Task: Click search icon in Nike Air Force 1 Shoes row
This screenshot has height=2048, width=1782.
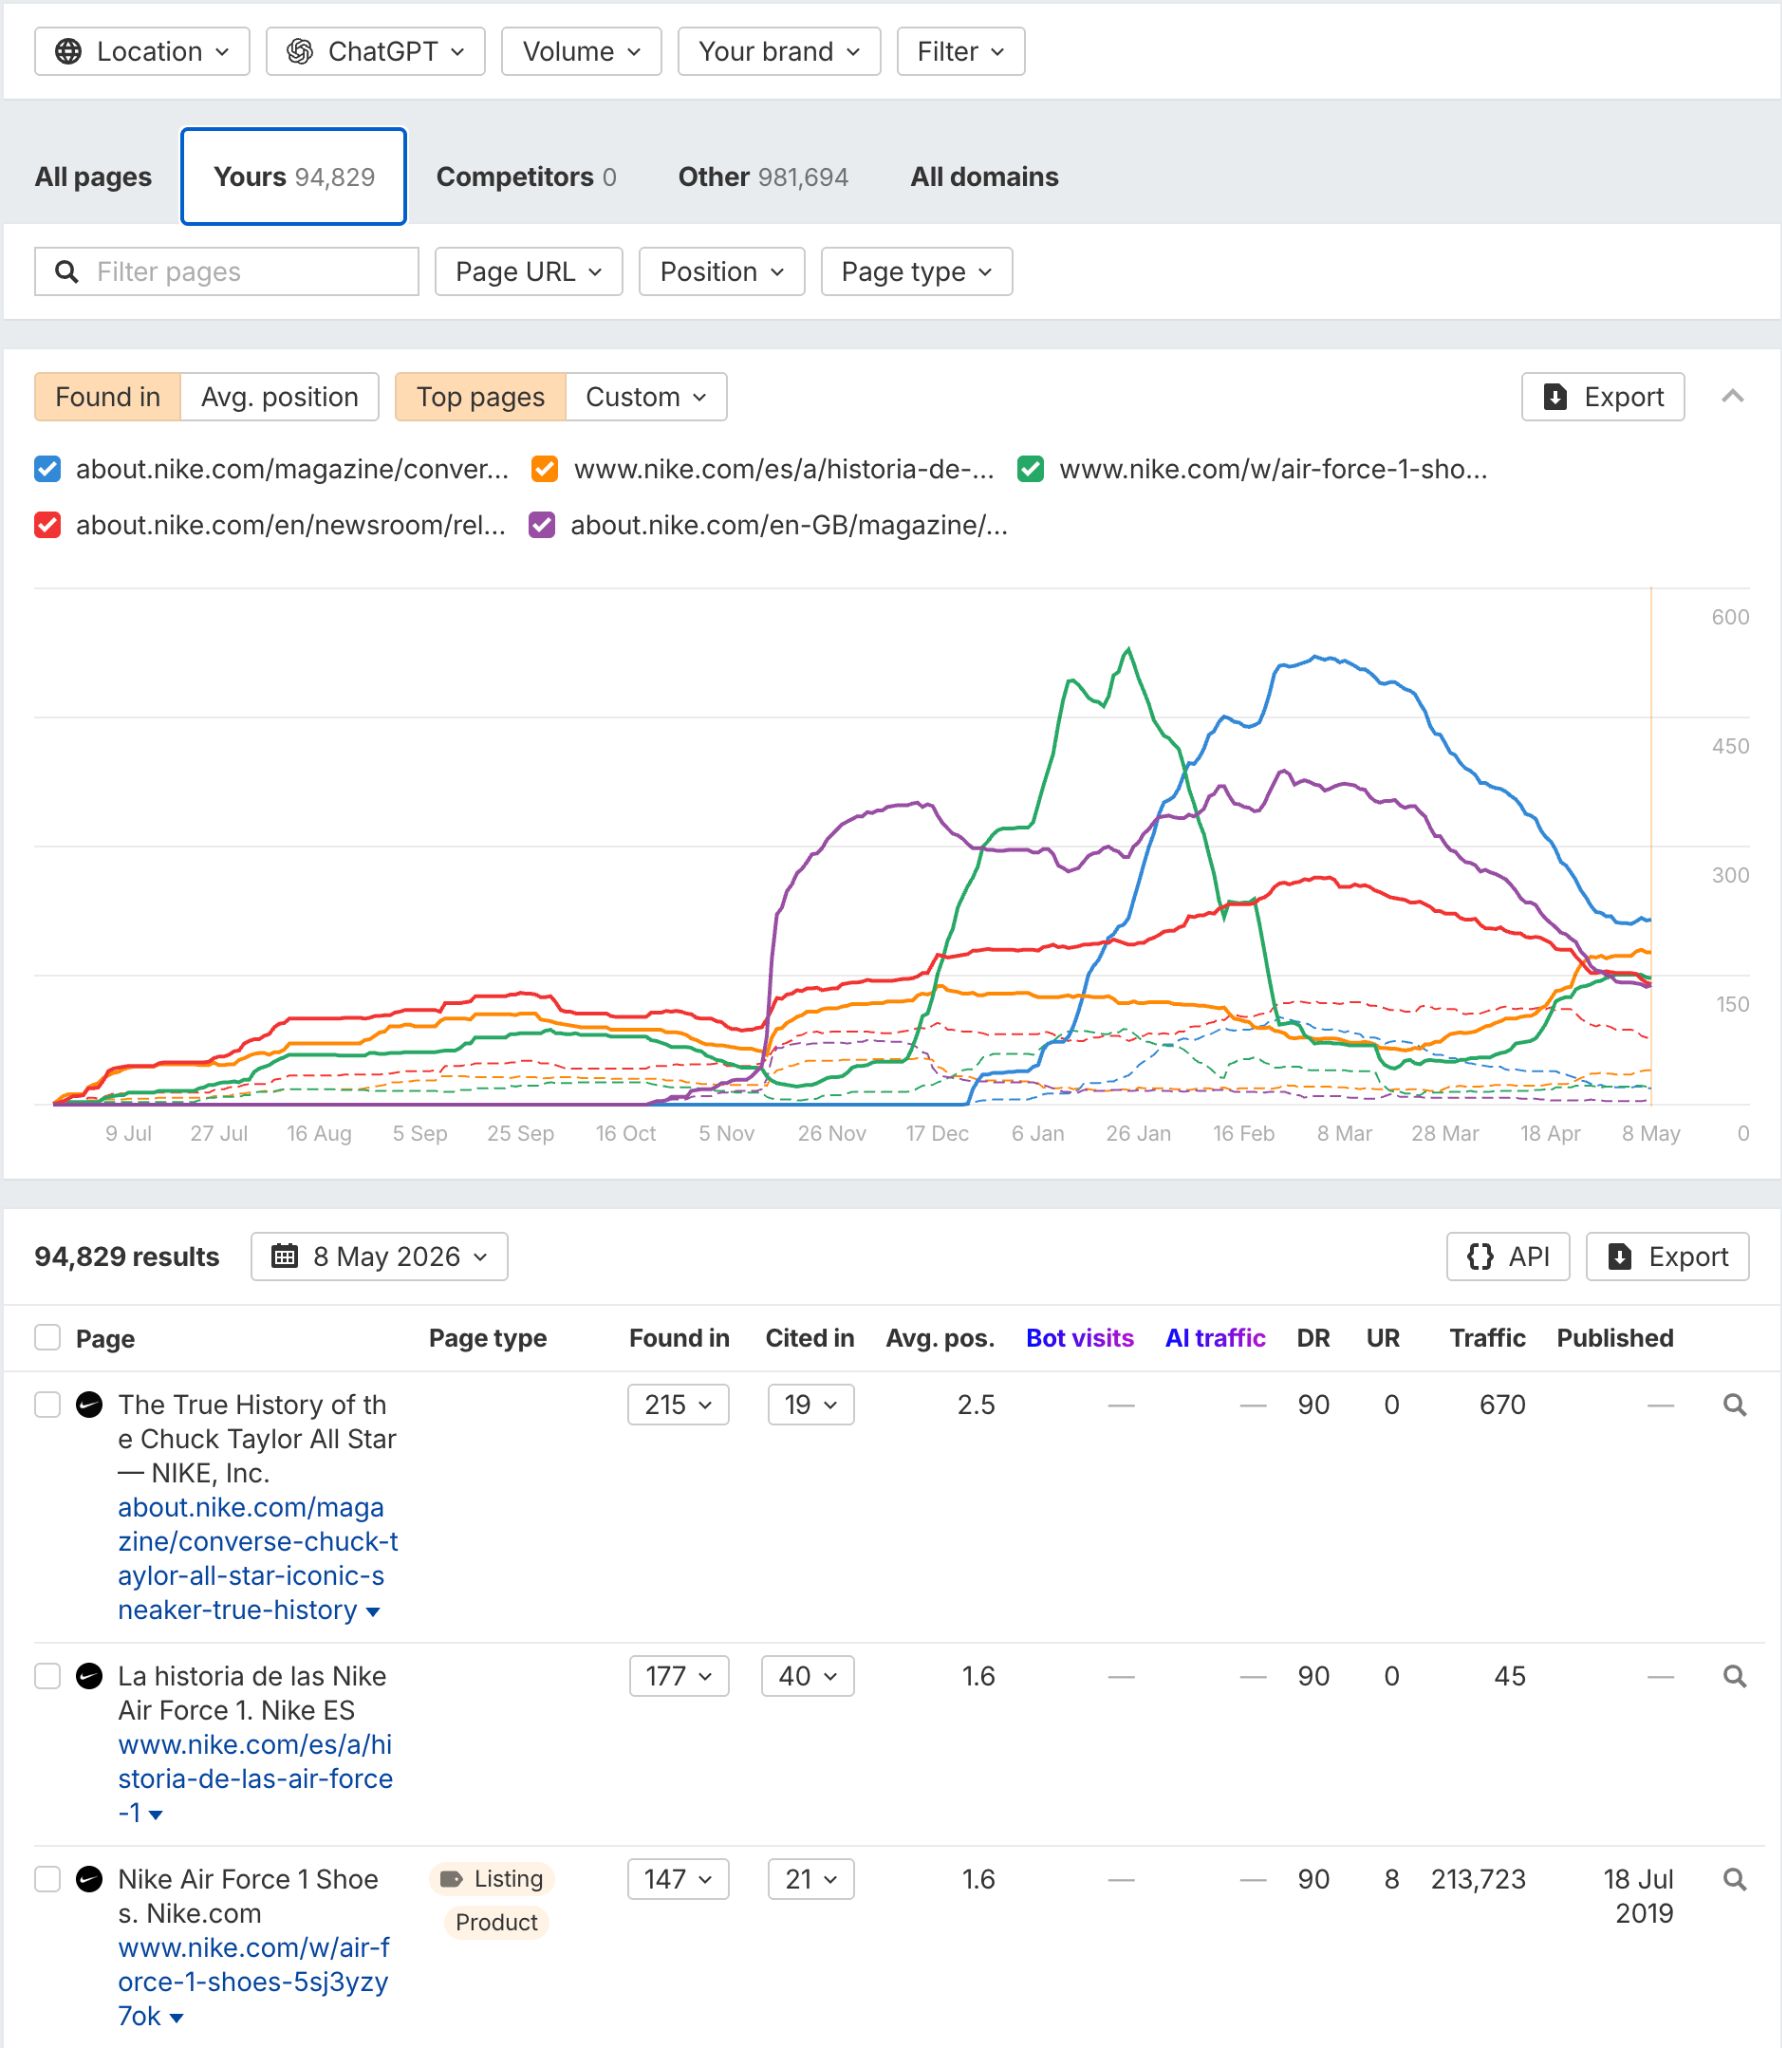Action: [1735, 1879]
